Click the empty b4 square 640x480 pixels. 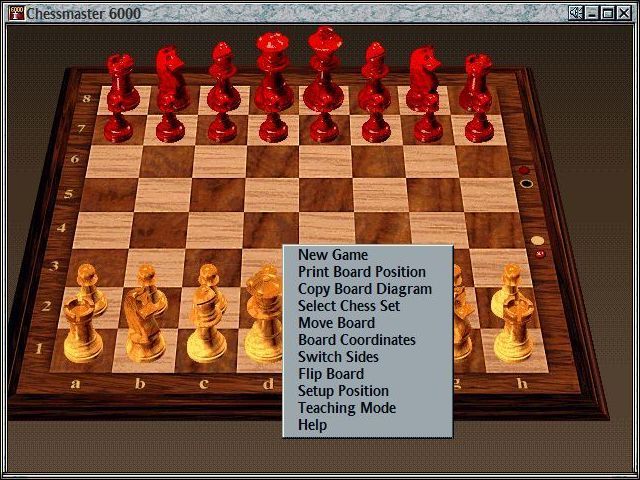pos(159,231)
